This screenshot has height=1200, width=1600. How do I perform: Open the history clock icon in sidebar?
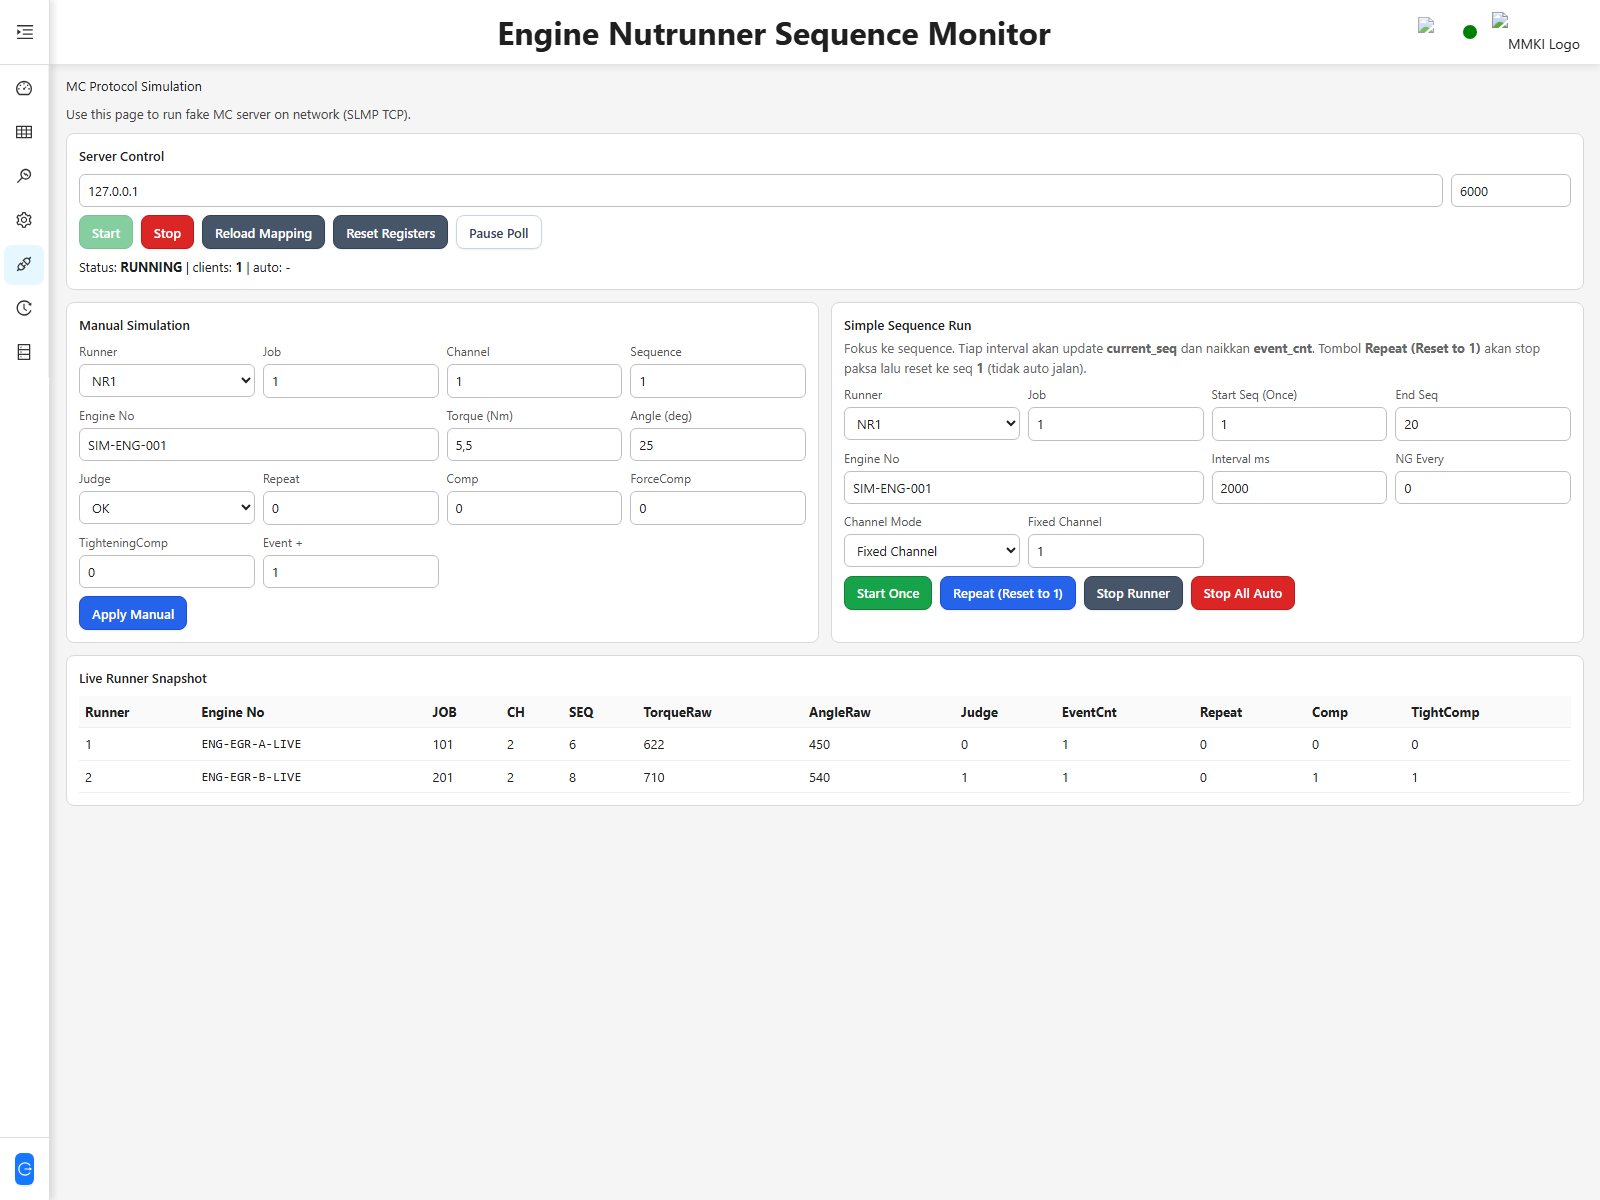(x=24, y=308)
